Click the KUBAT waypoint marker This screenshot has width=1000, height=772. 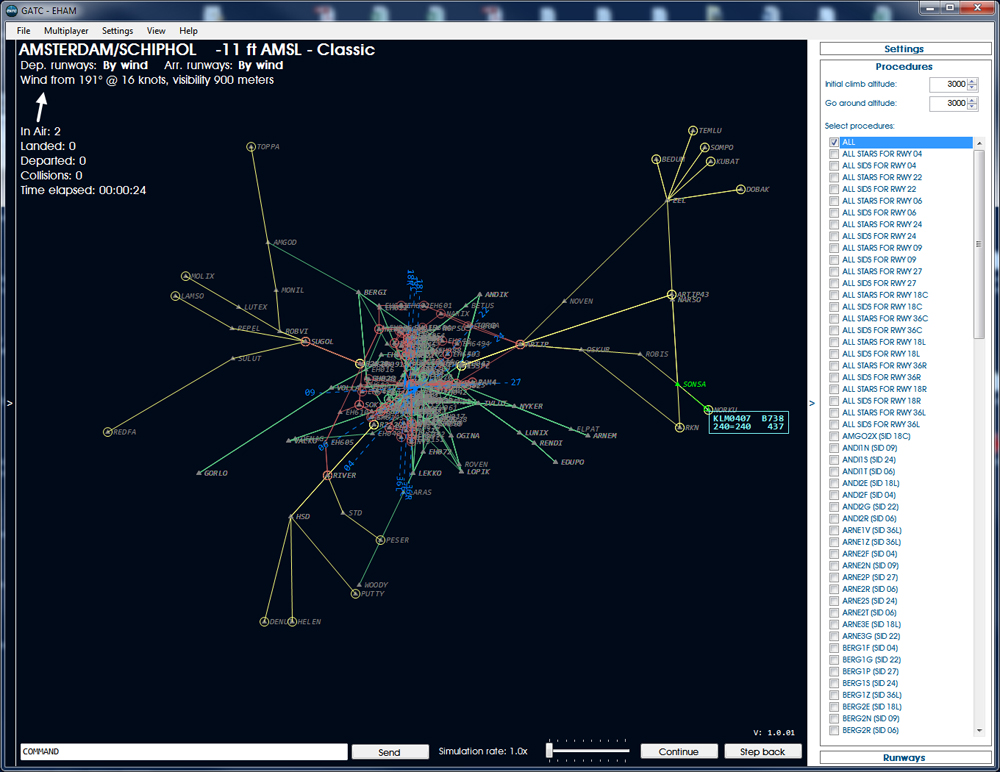point(710,161)
